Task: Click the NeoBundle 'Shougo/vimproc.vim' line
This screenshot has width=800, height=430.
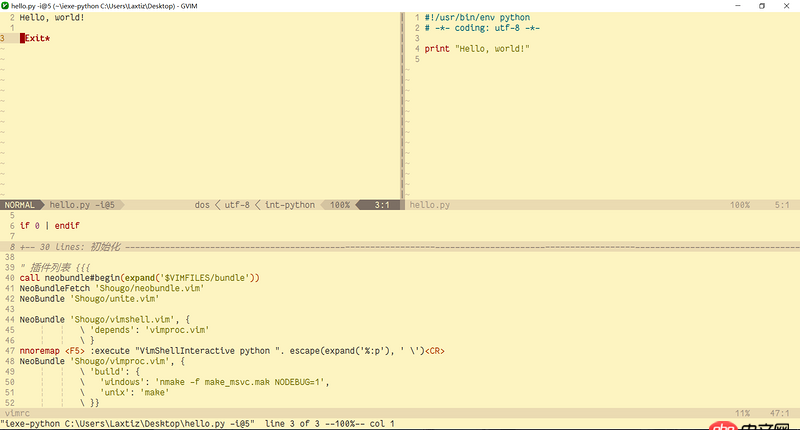Action: 102,361
